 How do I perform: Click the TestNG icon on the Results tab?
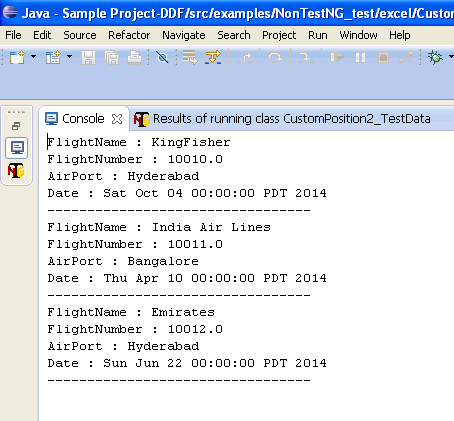[x=142, y=119]
